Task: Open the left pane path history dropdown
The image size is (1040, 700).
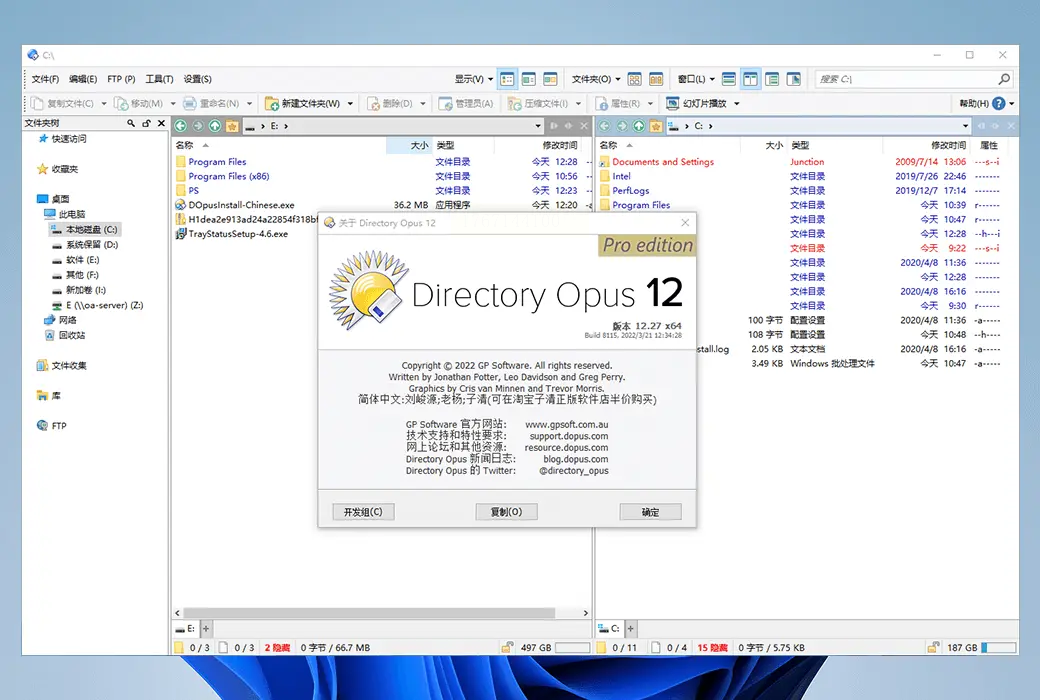Action: point(539,126)
